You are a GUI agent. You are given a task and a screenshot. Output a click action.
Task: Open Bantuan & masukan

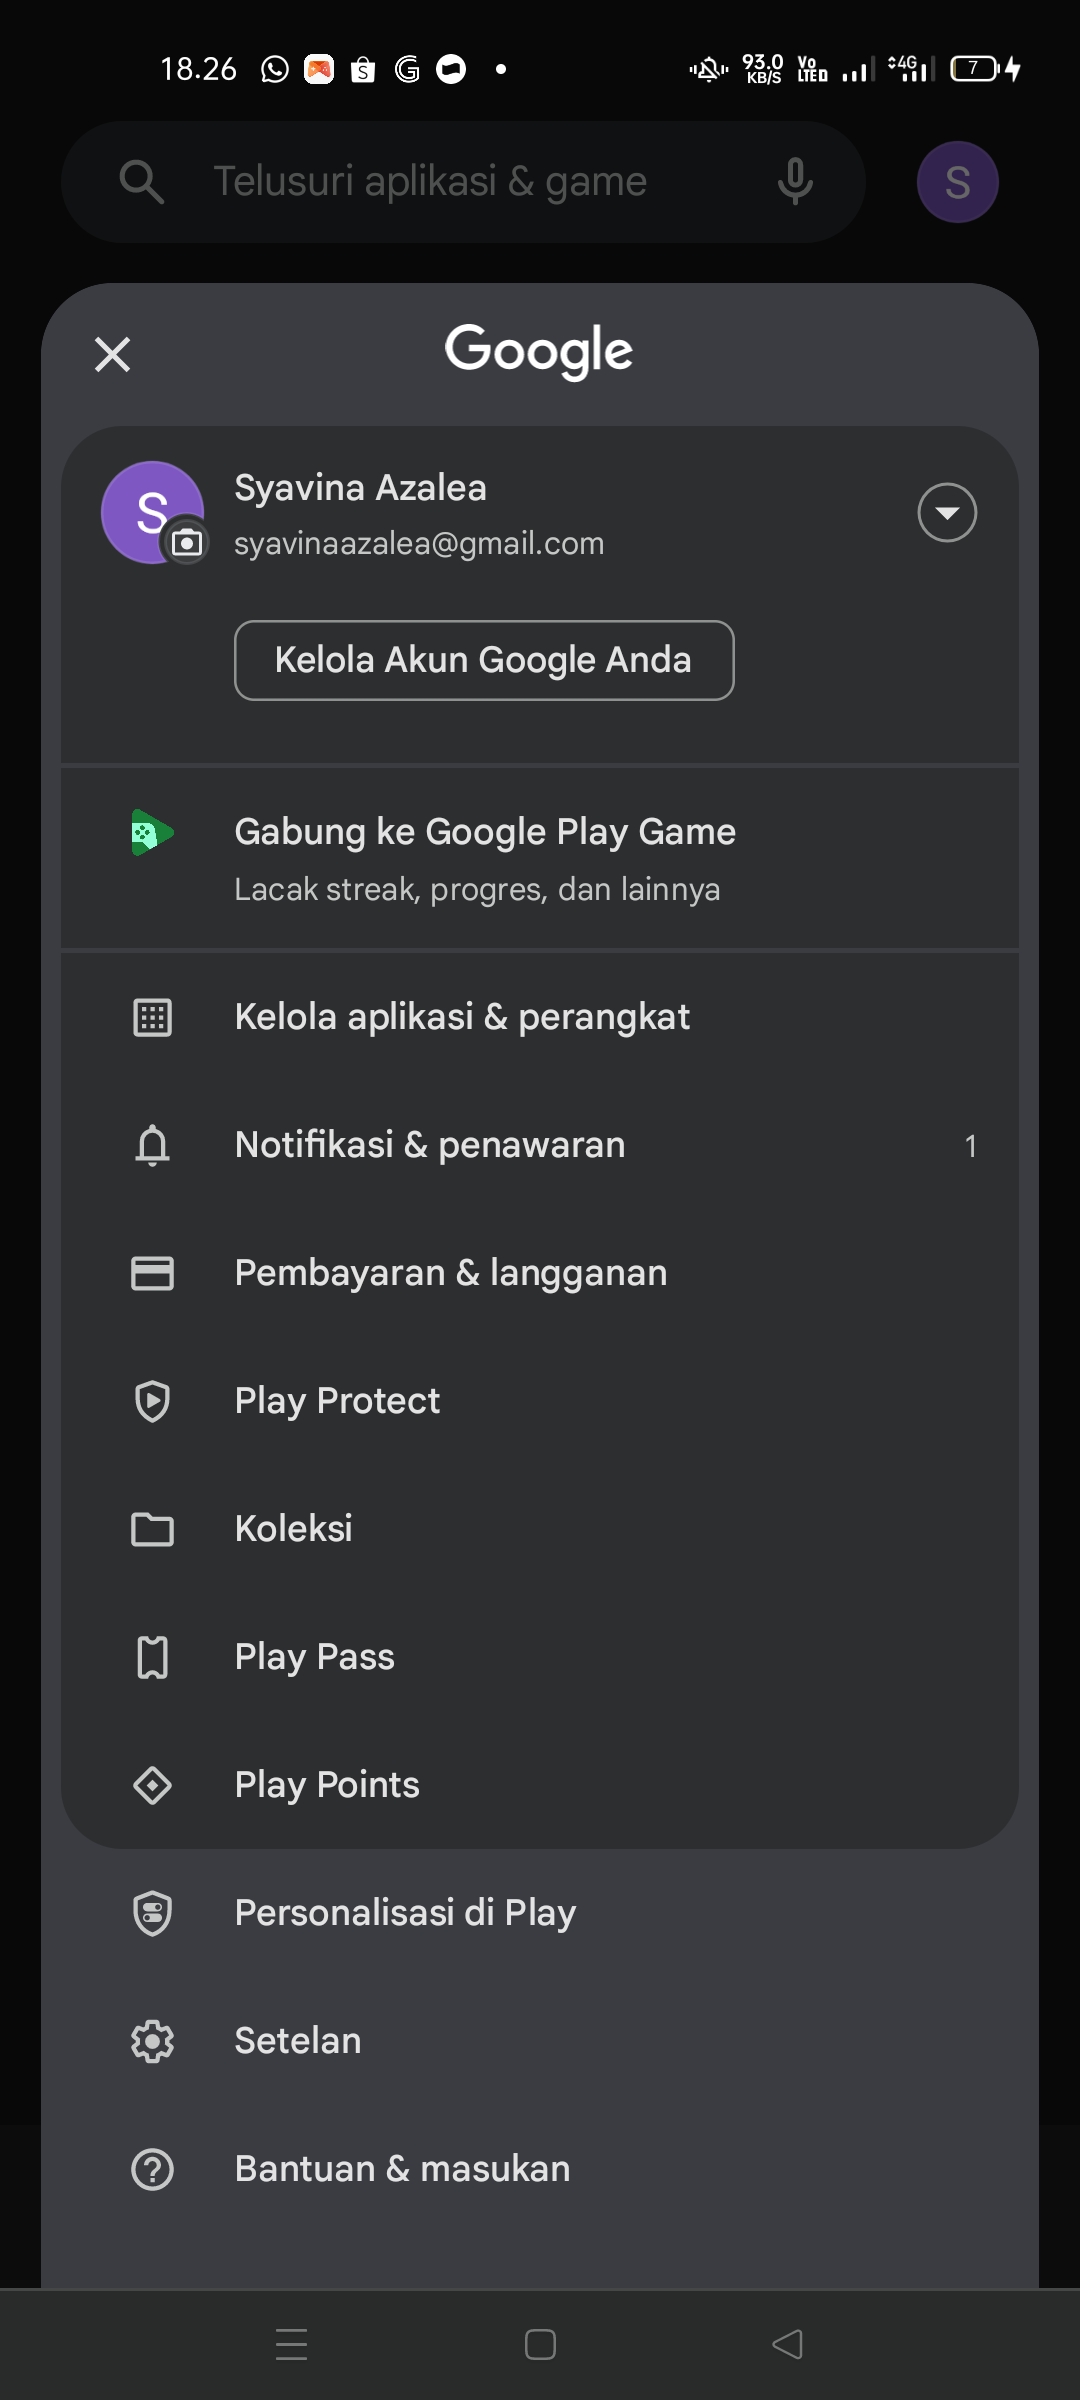tap(402, 2169)
